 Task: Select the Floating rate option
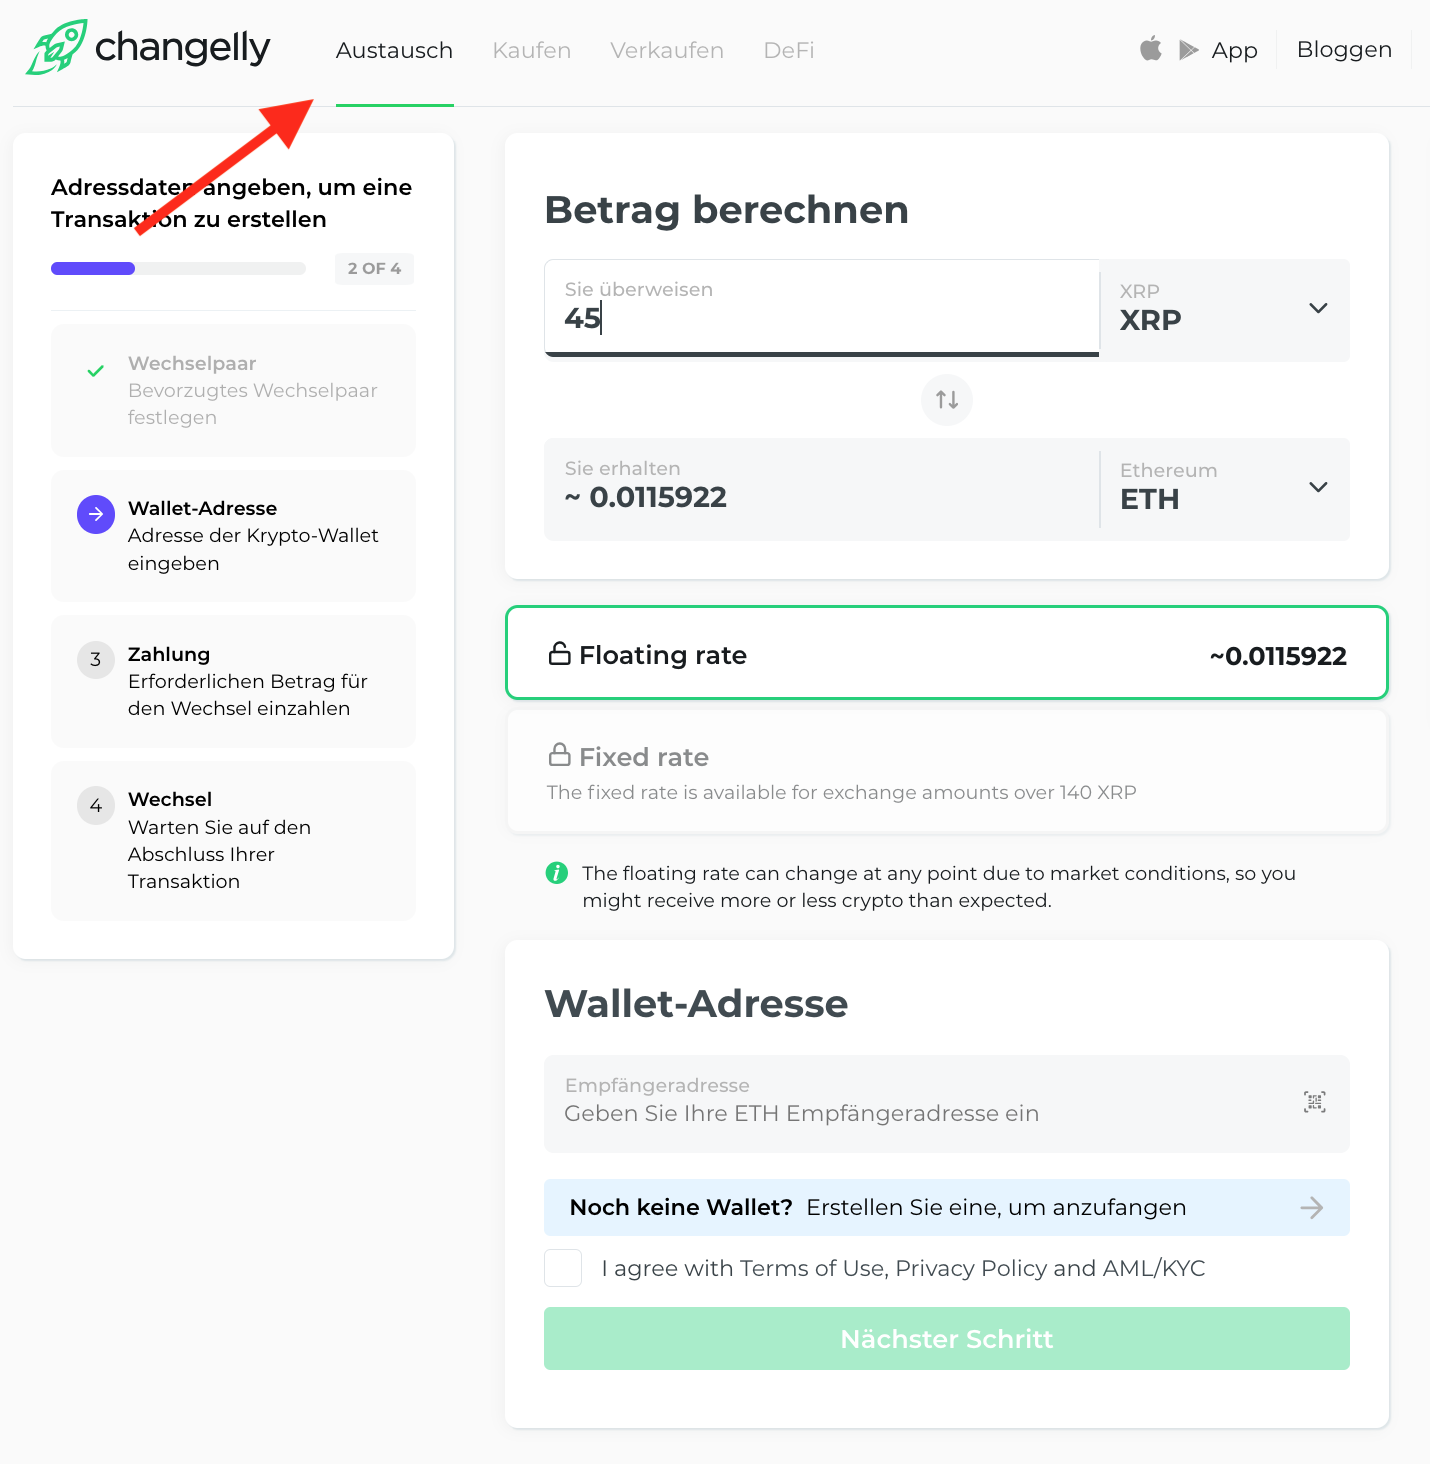tap(946, 653)
